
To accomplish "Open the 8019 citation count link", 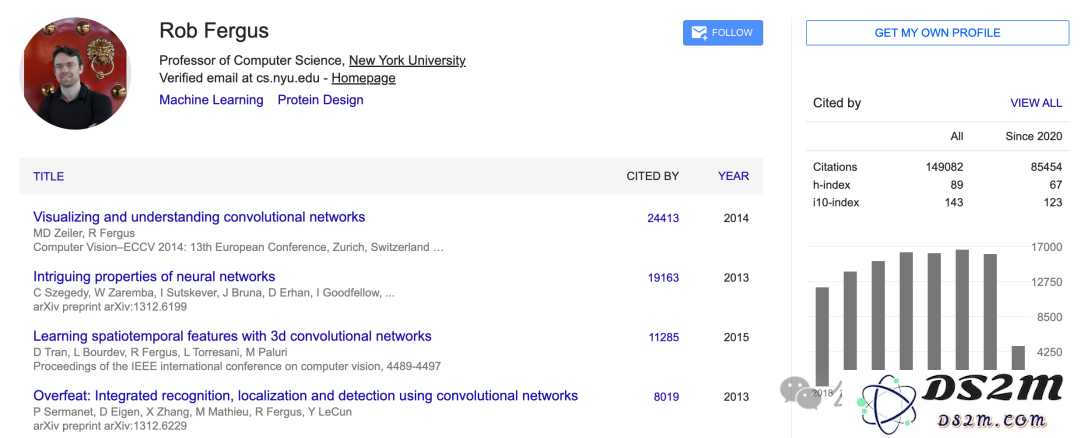I will pos(667,397).
